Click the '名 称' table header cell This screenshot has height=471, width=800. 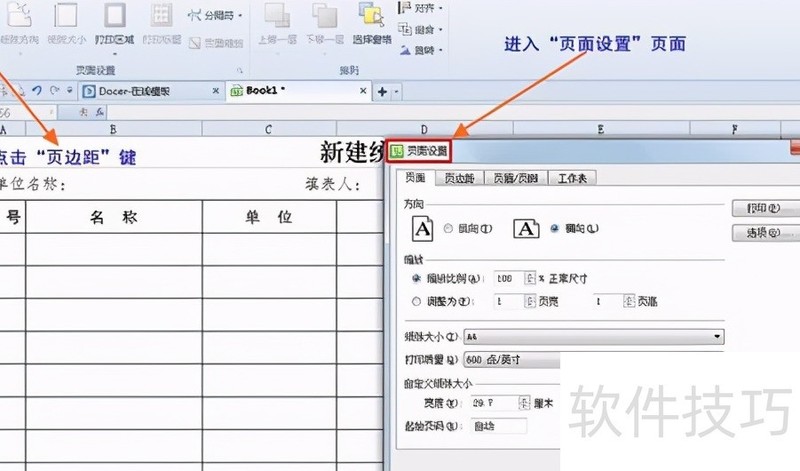tap(114, 217)
